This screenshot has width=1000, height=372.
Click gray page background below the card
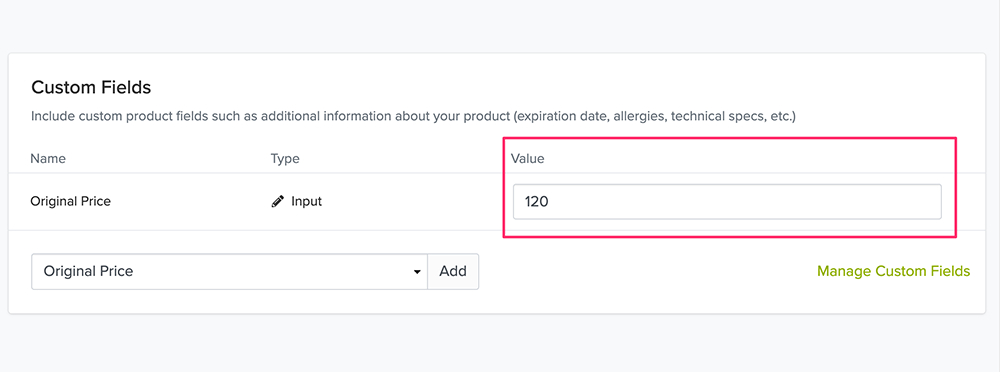coord(500,345)
